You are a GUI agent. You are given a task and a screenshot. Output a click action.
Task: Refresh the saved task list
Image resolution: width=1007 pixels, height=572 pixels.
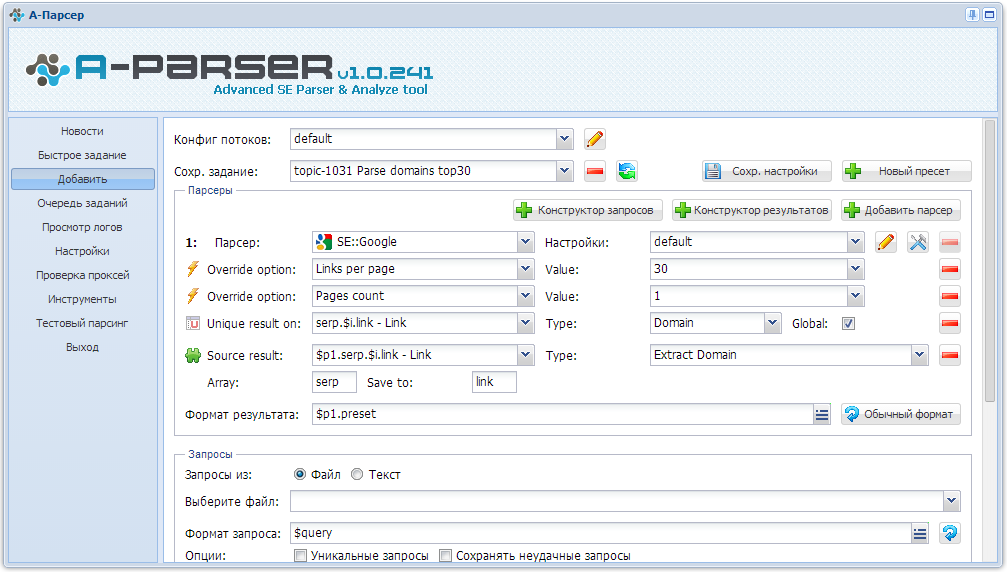tap(627, 171)
